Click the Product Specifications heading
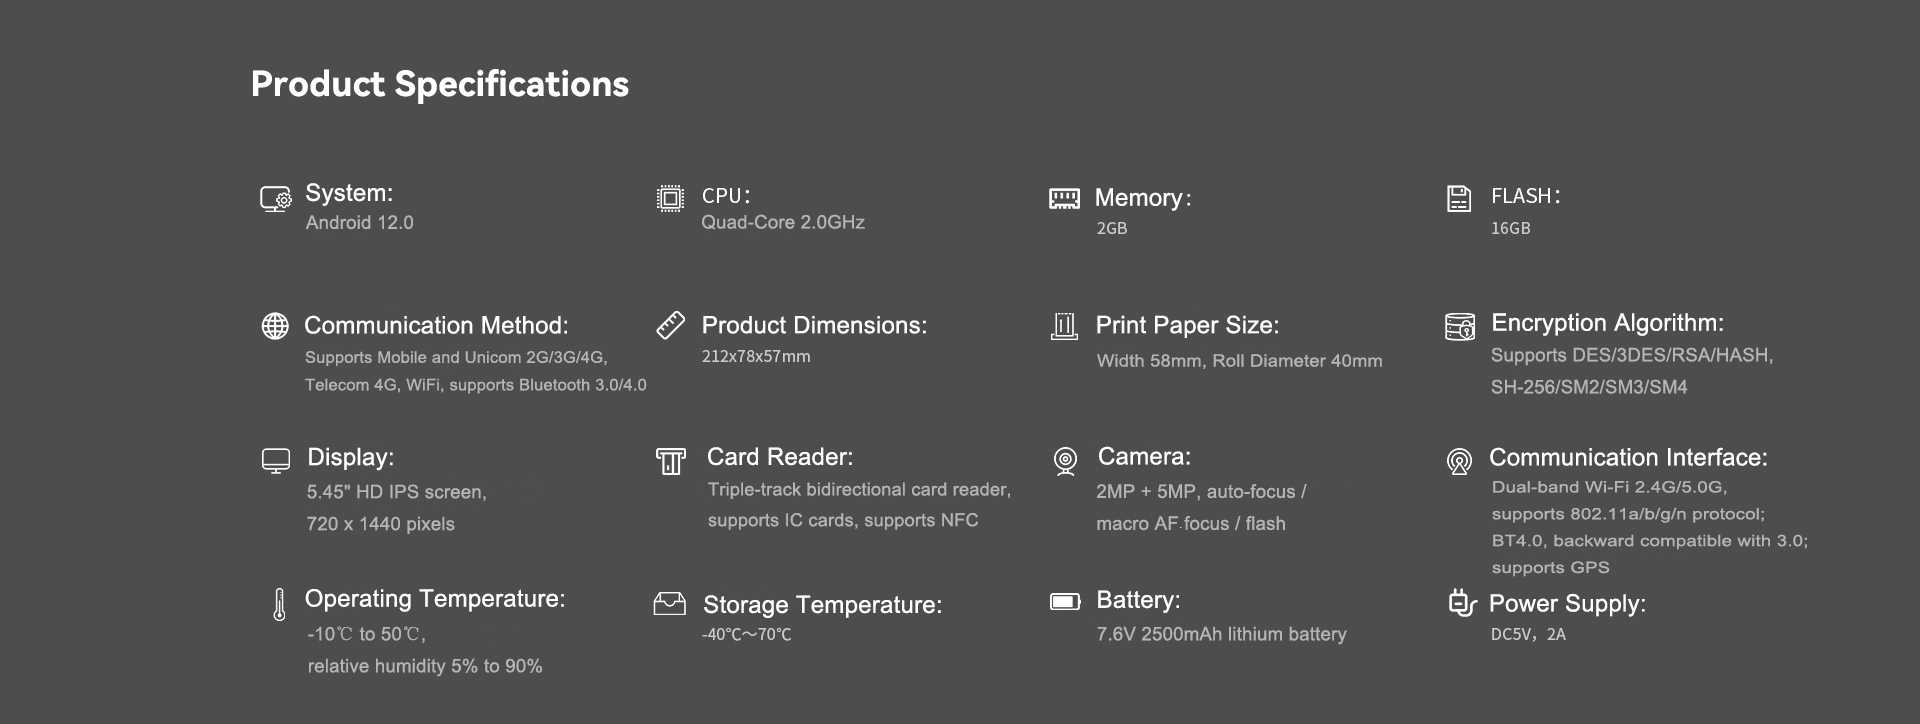 pos(439,84)
